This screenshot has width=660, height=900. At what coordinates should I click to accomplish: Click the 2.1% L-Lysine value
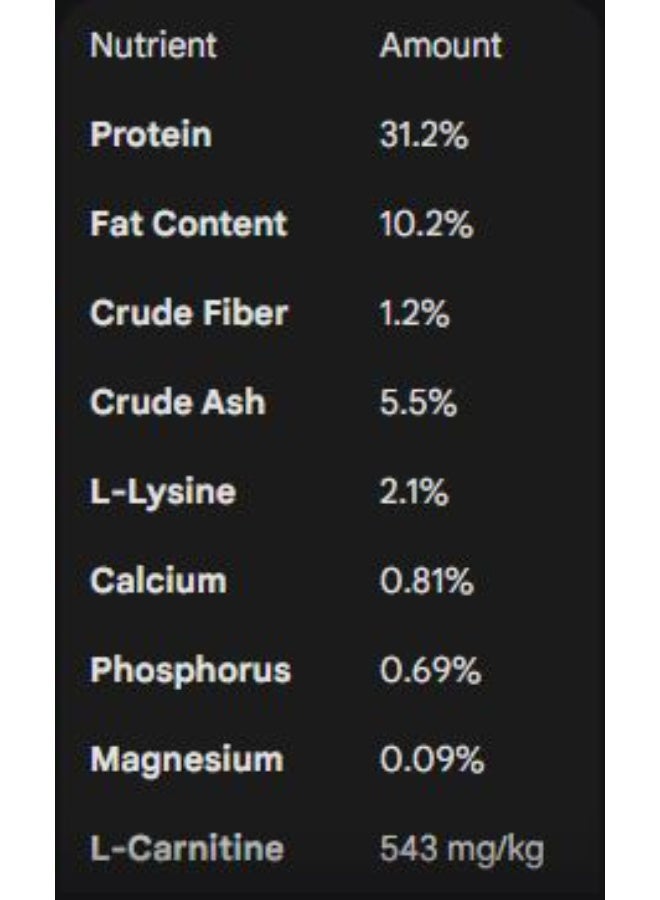point(414,492)
